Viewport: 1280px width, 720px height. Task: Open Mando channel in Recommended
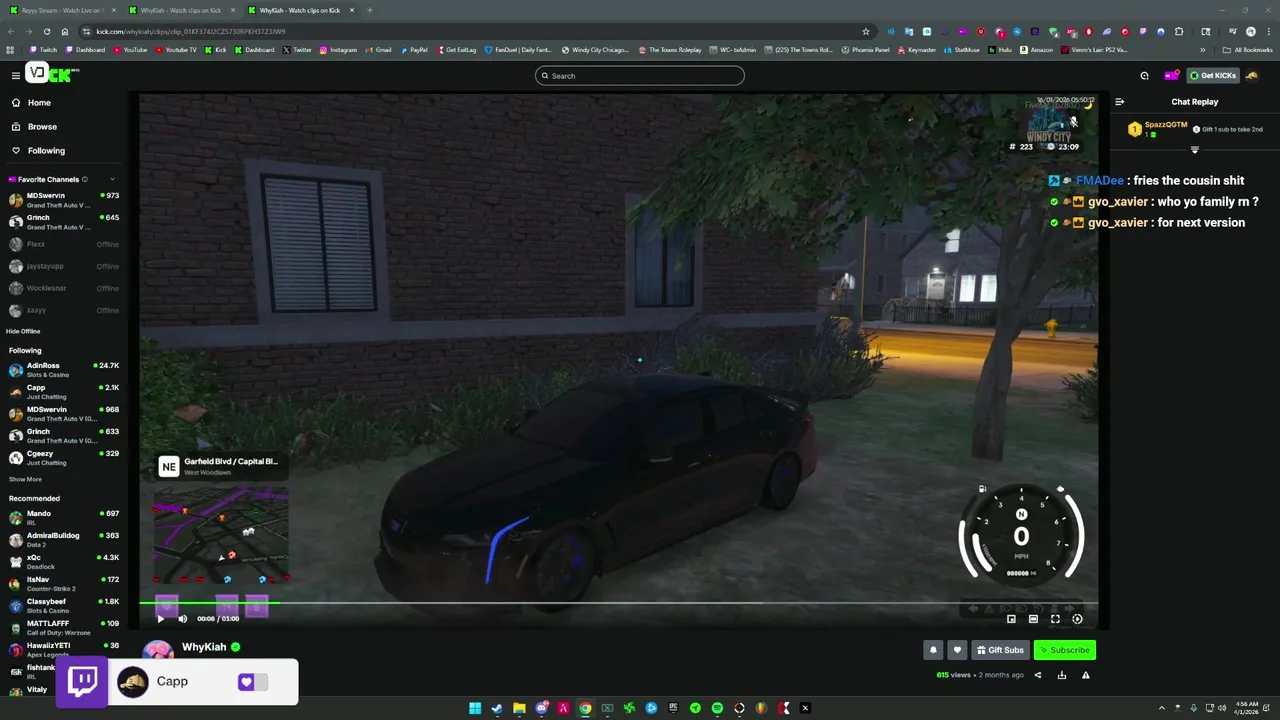(x=62, y=517)
